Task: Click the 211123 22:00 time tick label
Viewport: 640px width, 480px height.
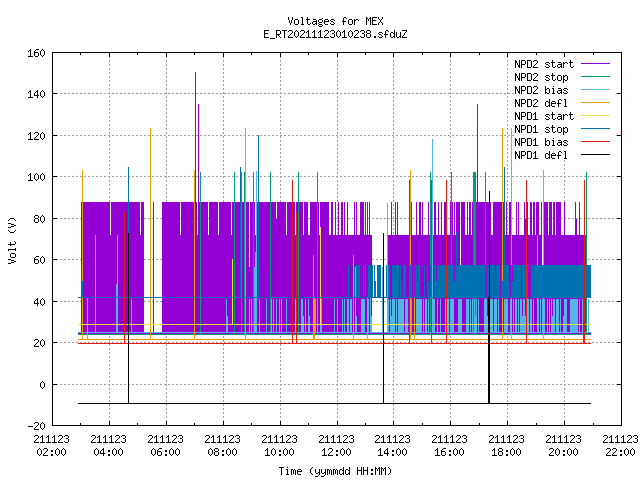Action: coord(620,446)
